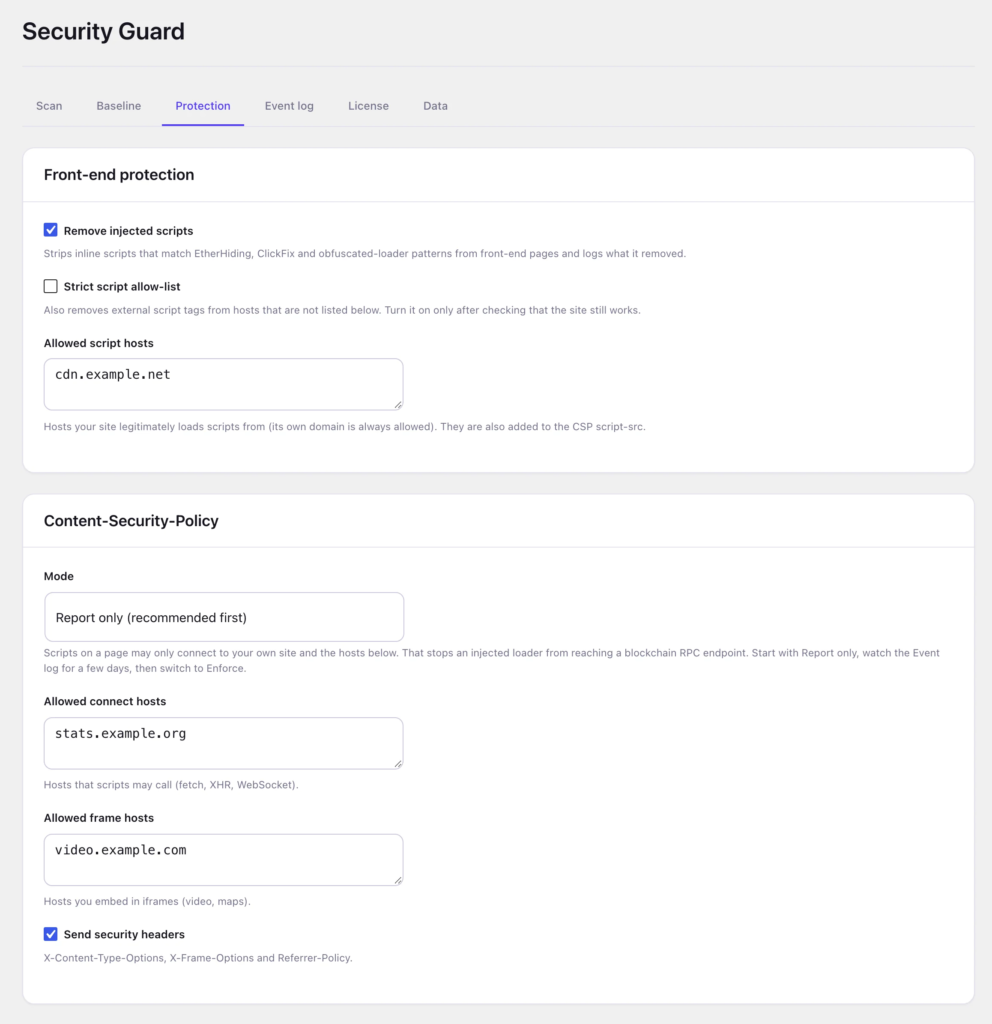Screen dimensions: 992x1024
Task: Open the Event log tab
Action: 289,106
